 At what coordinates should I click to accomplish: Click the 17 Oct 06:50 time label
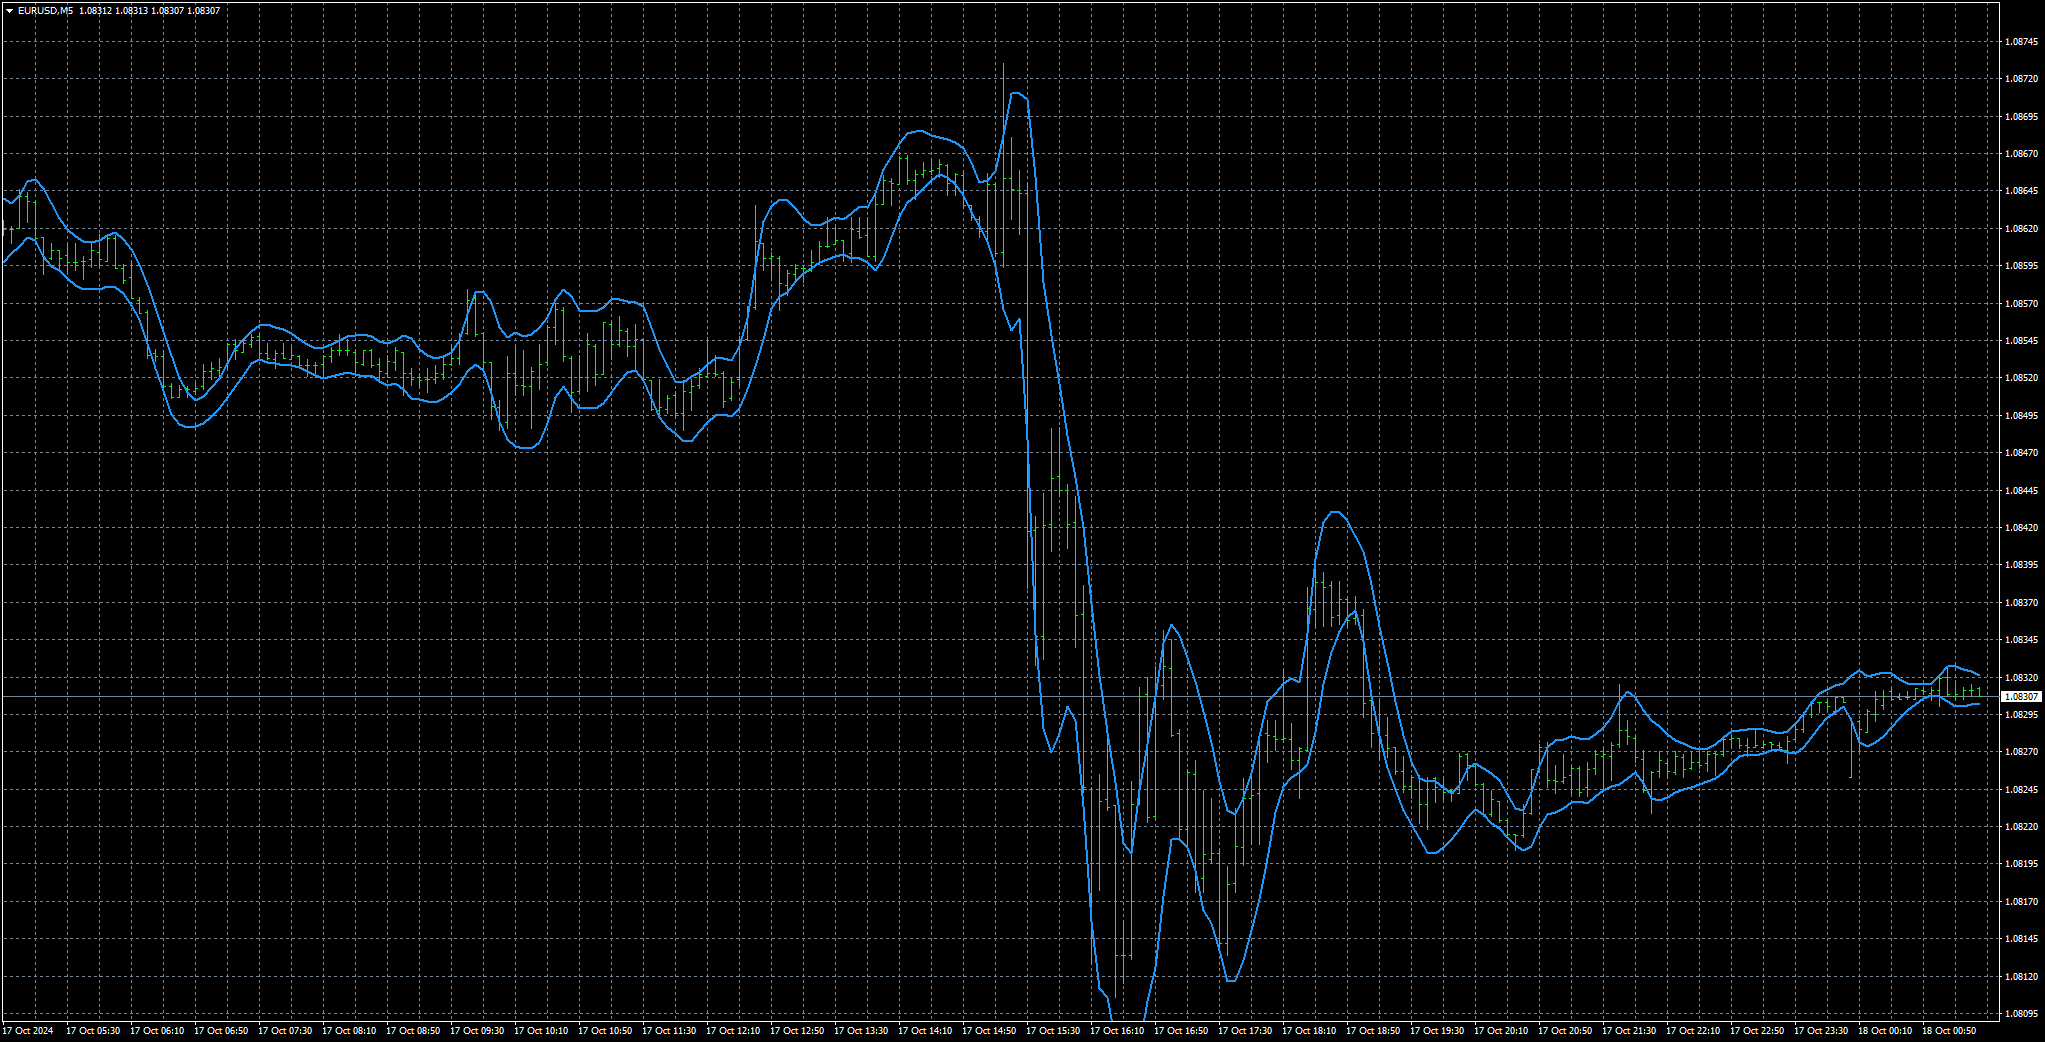(221, 1031)
